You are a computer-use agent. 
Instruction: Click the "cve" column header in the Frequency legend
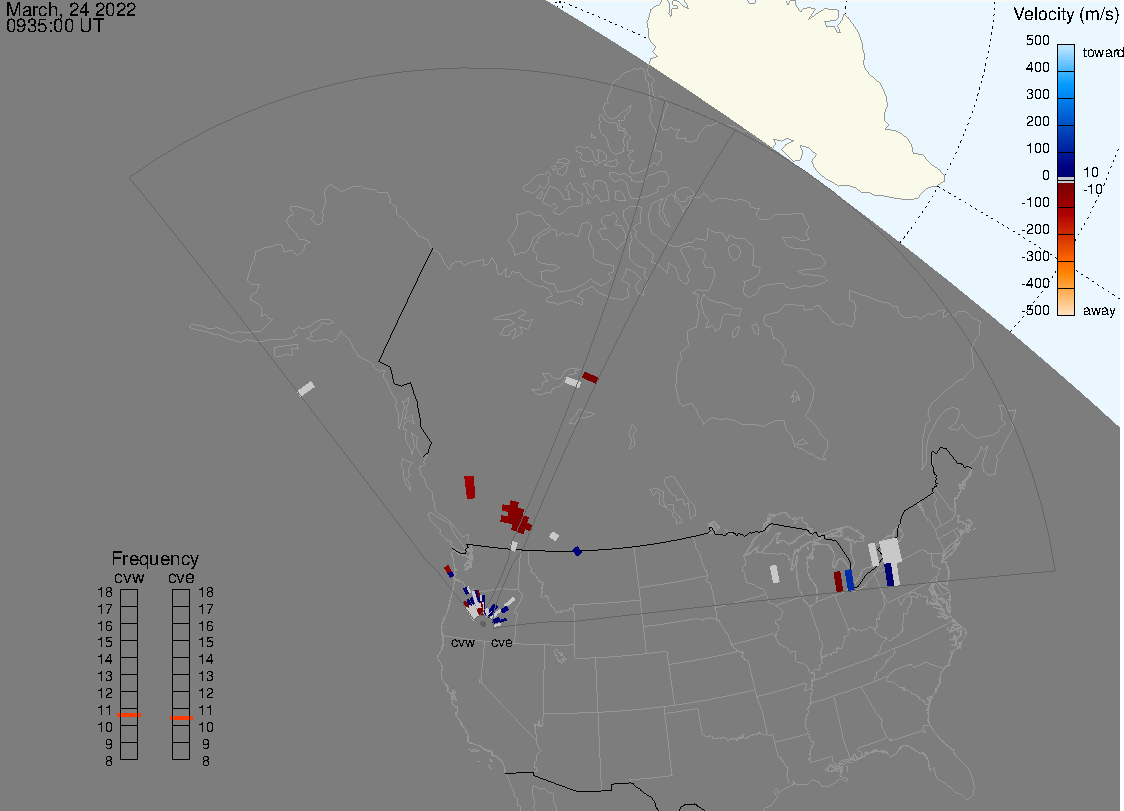[x=181, y=577]
